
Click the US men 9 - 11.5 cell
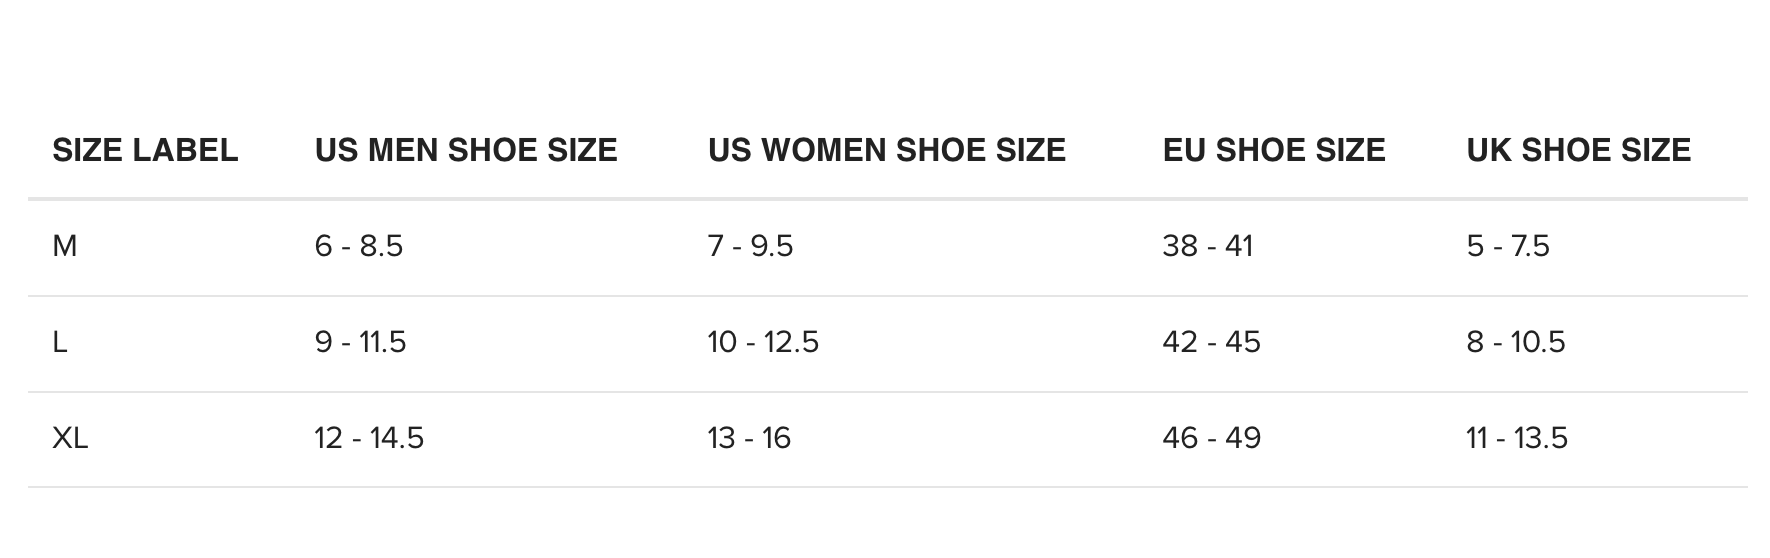coord(360,342)
